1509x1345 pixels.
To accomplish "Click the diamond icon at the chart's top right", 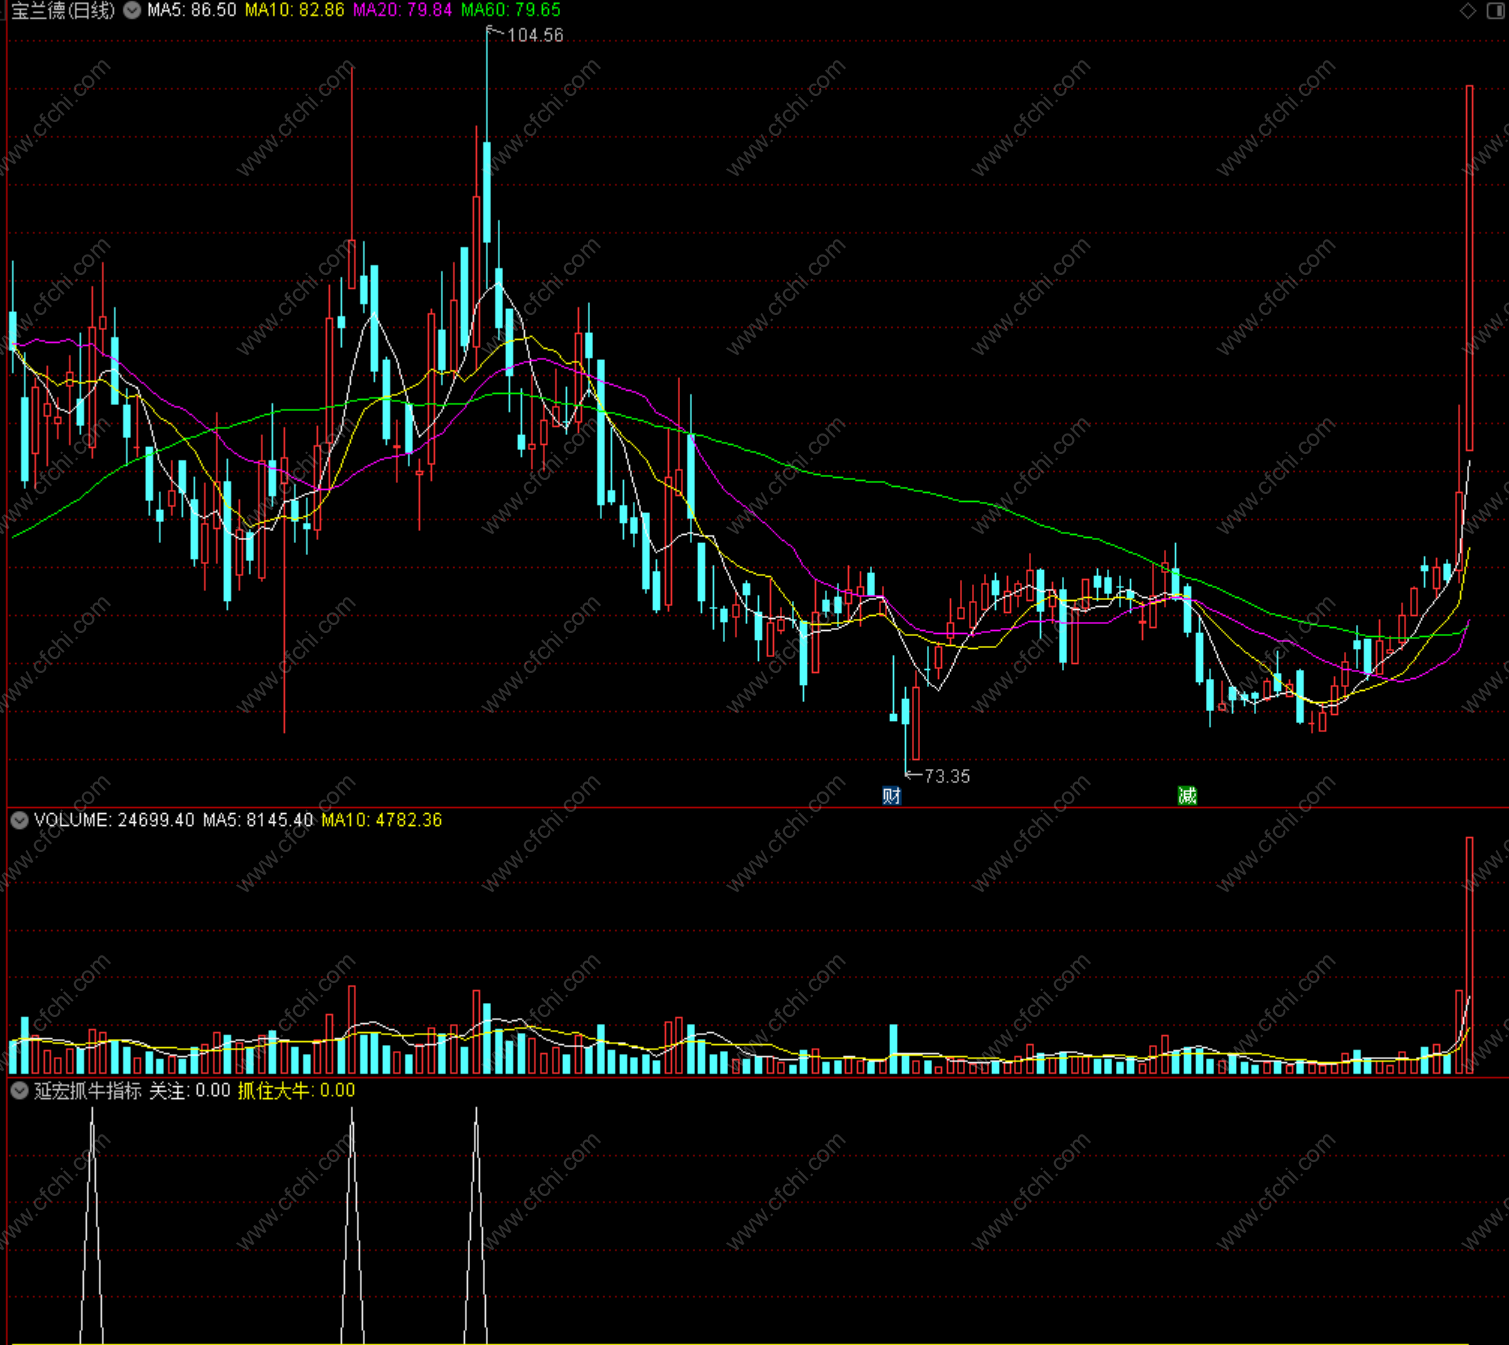I will tap(1467, 11).
